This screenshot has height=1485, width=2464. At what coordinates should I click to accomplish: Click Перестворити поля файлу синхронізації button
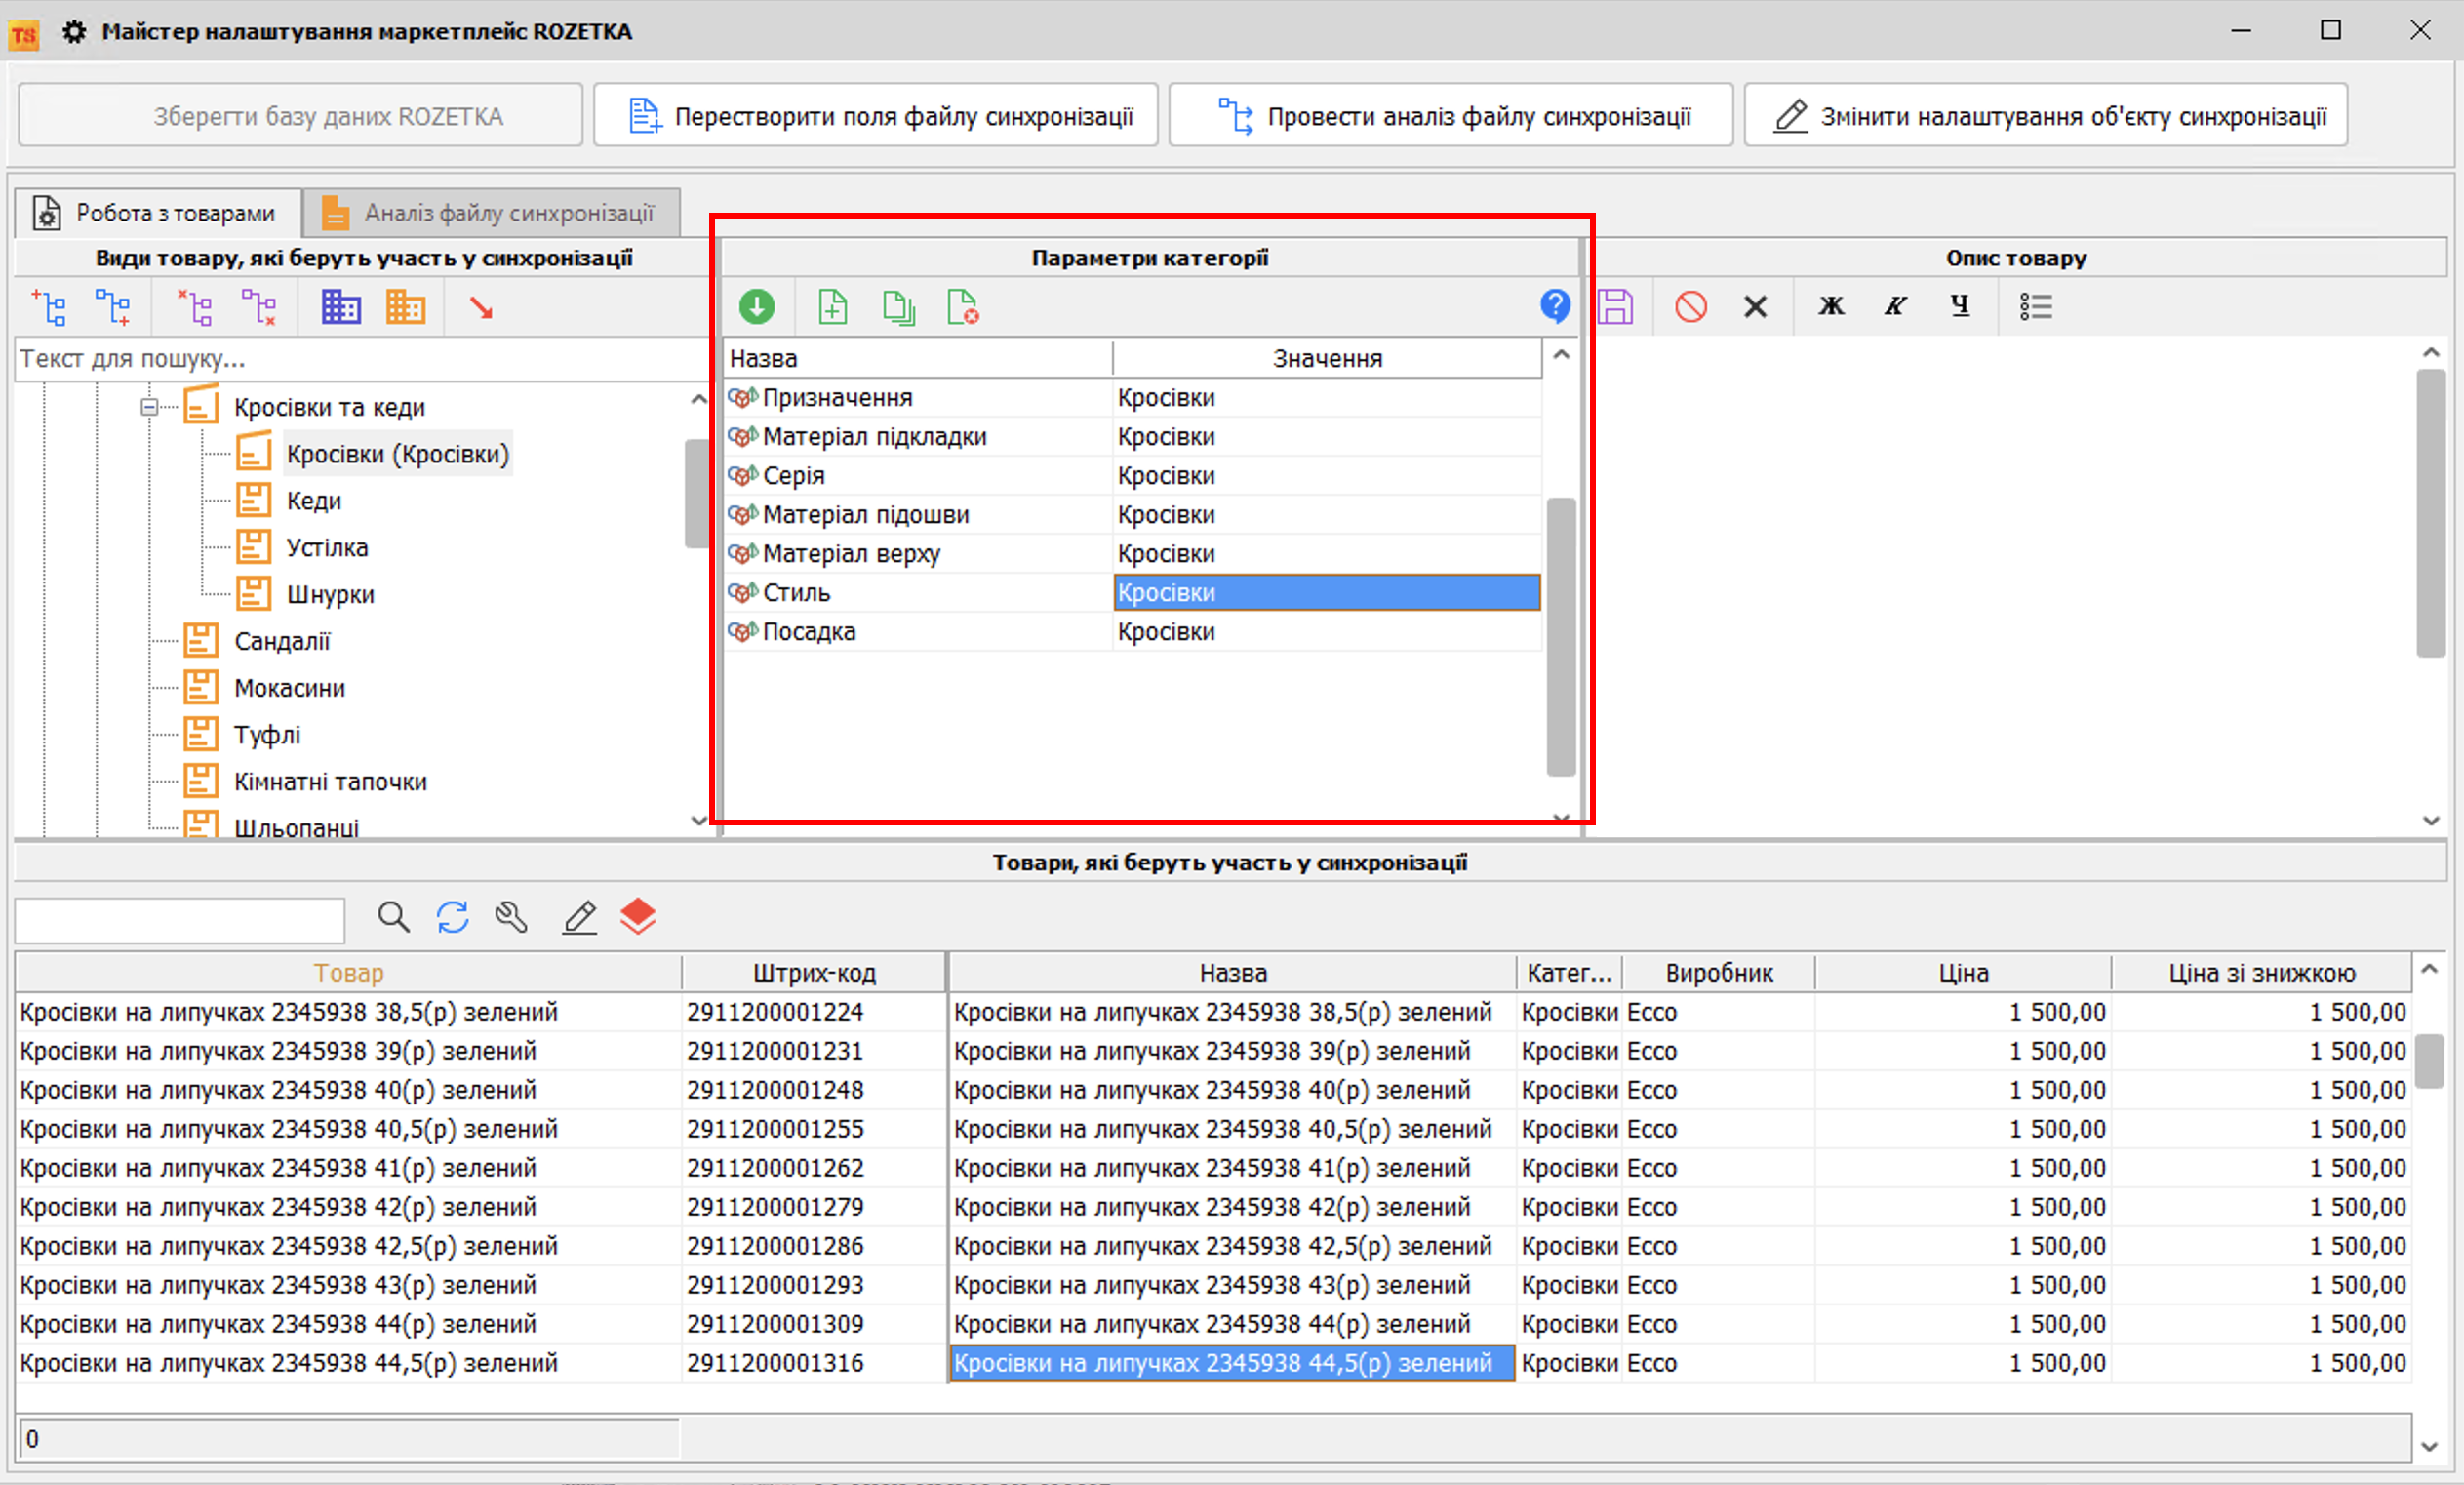pyautogui.click(x=876, y=116)
